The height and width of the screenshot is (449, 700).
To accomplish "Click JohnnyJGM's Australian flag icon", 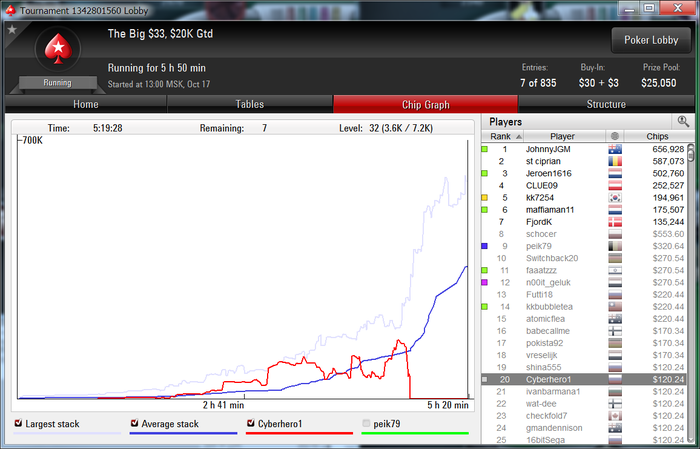I will (x=615, y=149).
